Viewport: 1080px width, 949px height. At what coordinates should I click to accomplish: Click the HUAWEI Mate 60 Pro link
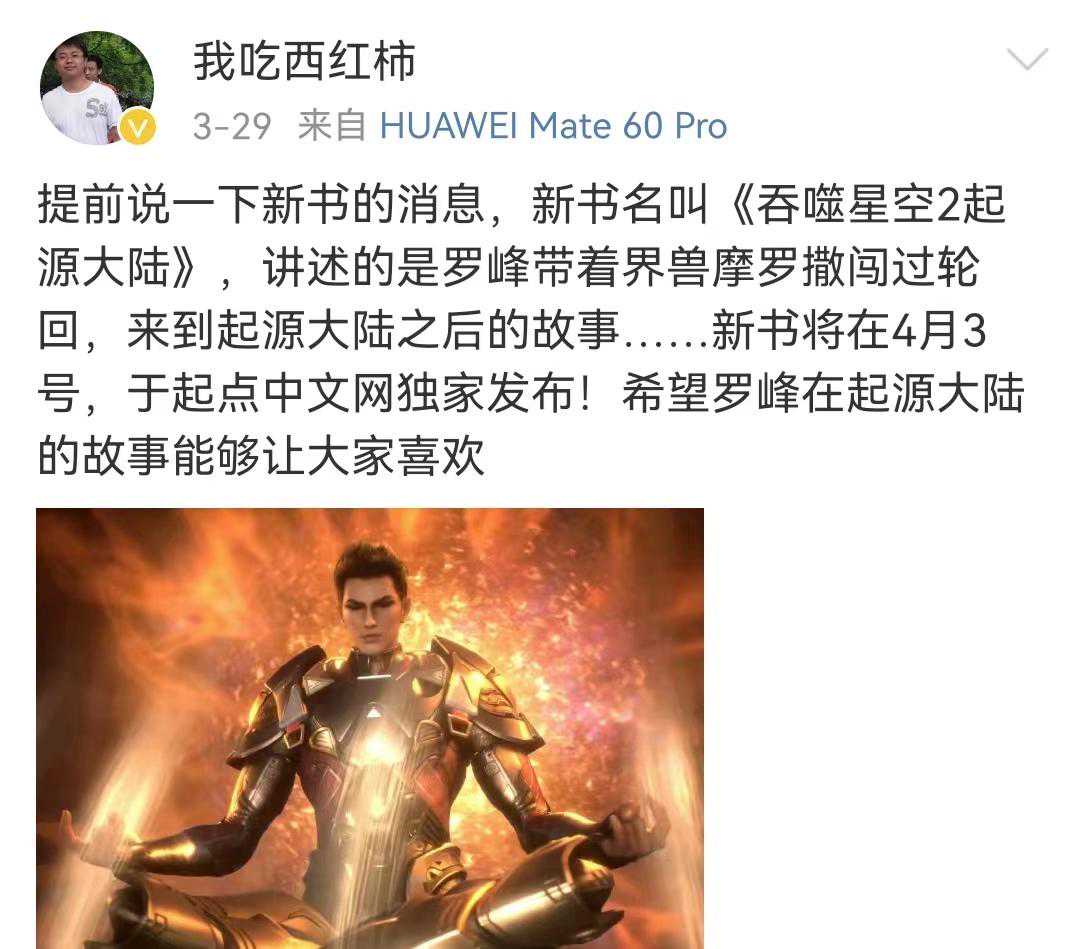click(553, 126)
